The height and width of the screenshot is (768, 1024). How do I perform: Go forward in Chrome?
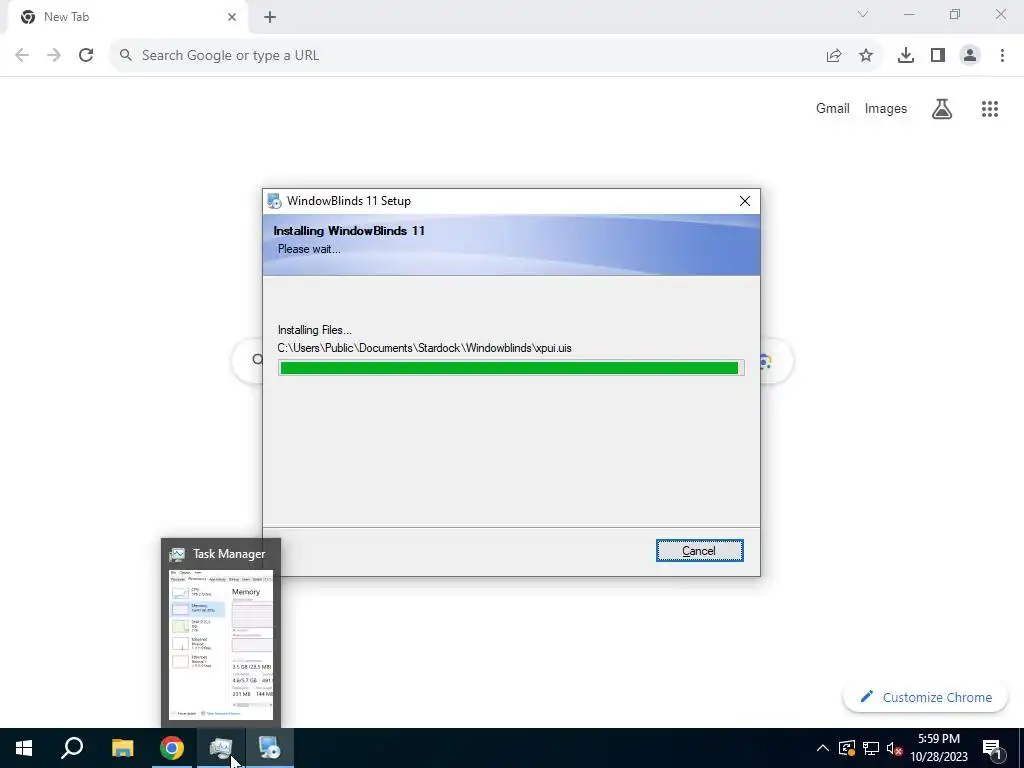[x=54, y=56]
